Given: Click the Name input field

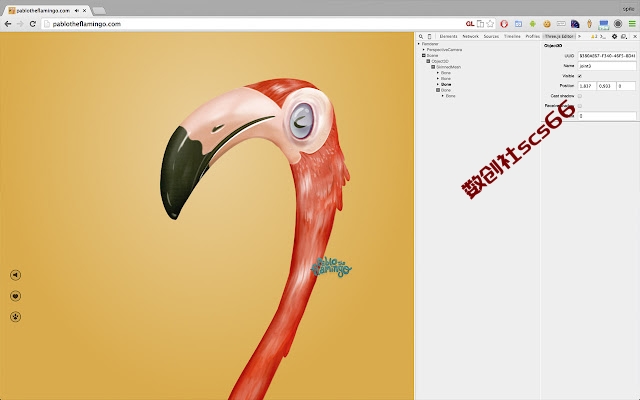Looking at the screenshot, I should click(607, 66).
